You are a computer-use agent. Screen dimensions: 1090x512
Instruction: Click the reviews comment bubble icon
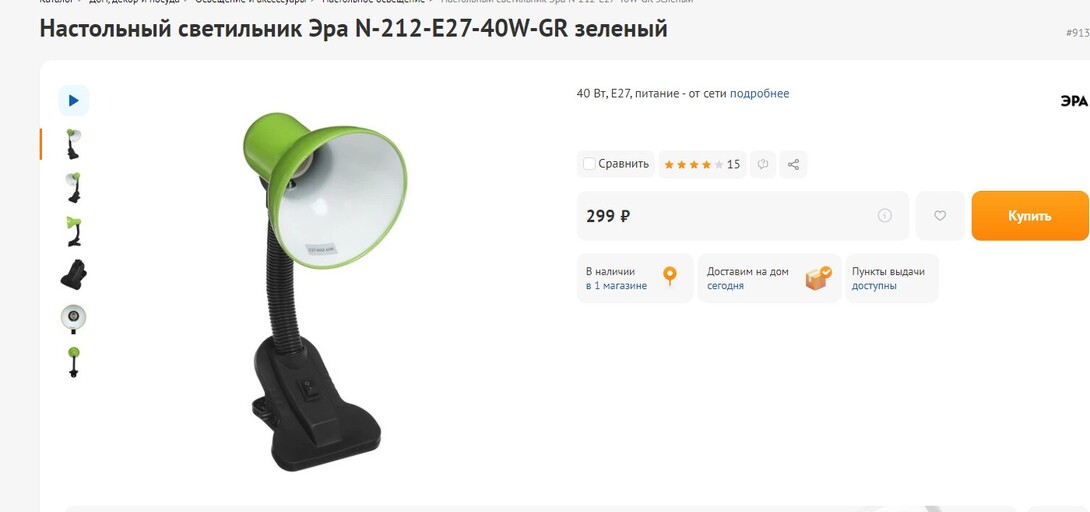(763, 165)
